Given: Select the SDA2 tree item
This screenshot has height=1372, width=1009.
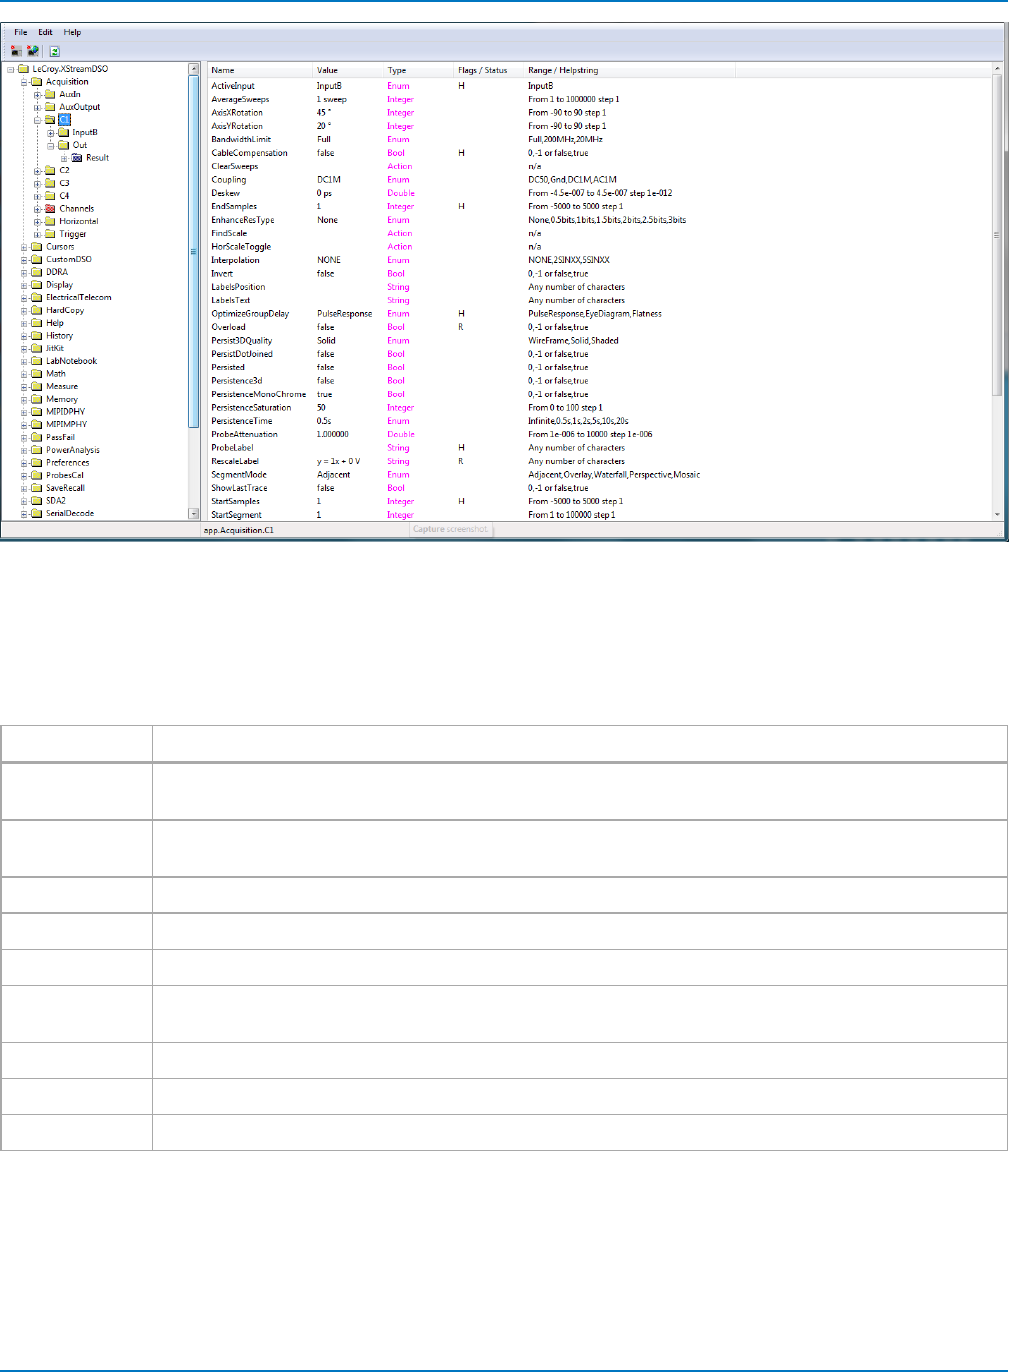Looking at the screenshot, I should tap(55, 501).
